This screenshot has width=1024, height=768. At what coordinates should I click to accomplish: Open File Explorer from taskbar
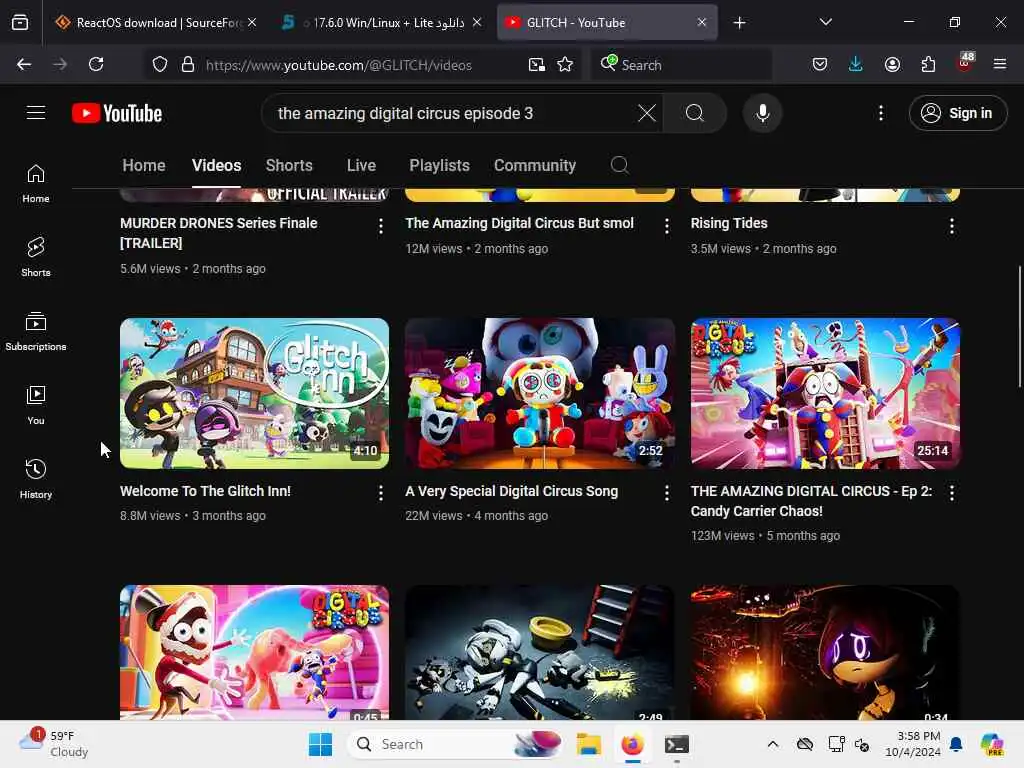click(x=588, y=744)
